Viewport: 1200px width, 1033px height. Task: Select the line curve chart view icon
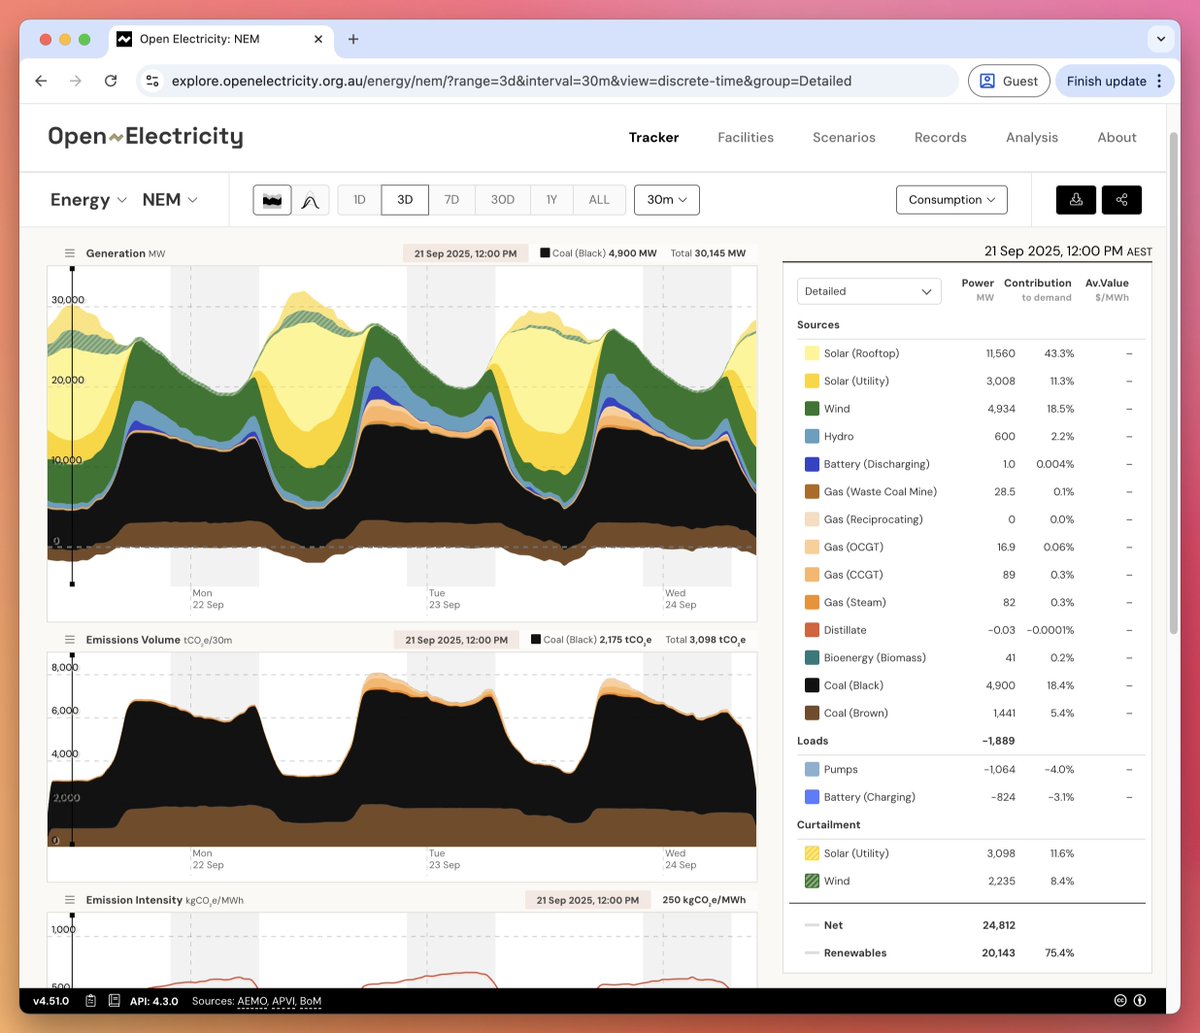[310, 200]
